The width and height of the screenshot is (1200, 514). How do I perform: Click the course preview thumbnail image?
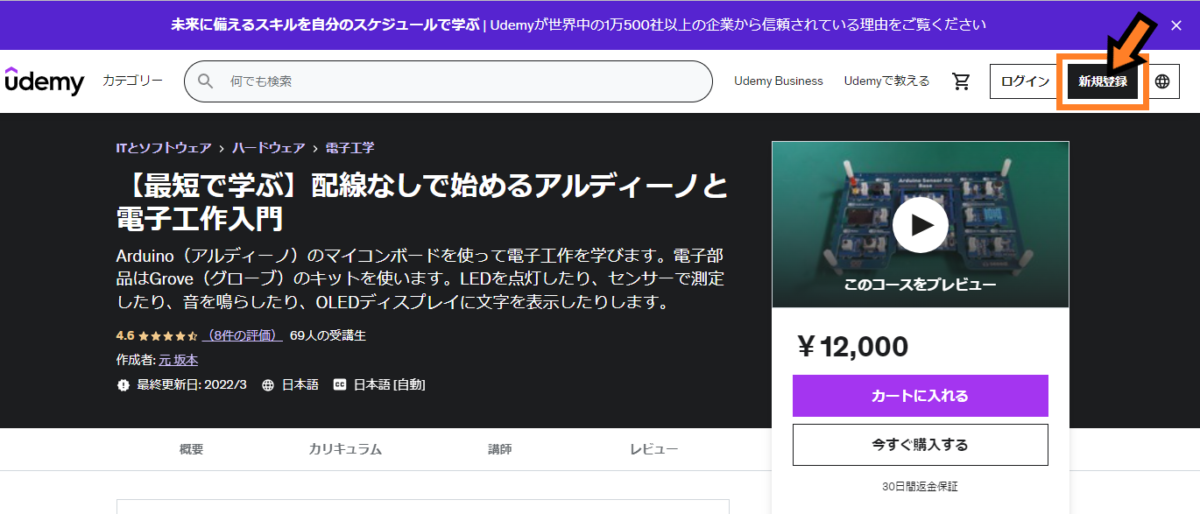920,224
